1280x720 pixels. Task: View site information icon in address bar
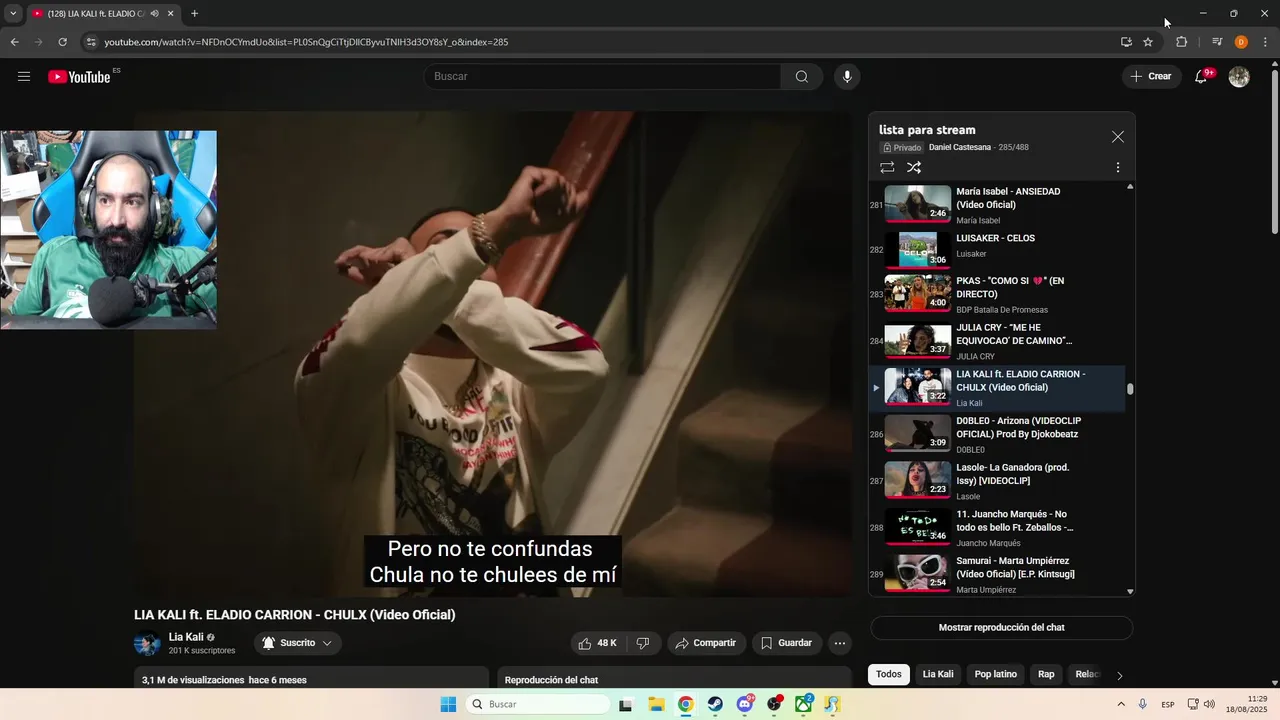click(90, 42)
